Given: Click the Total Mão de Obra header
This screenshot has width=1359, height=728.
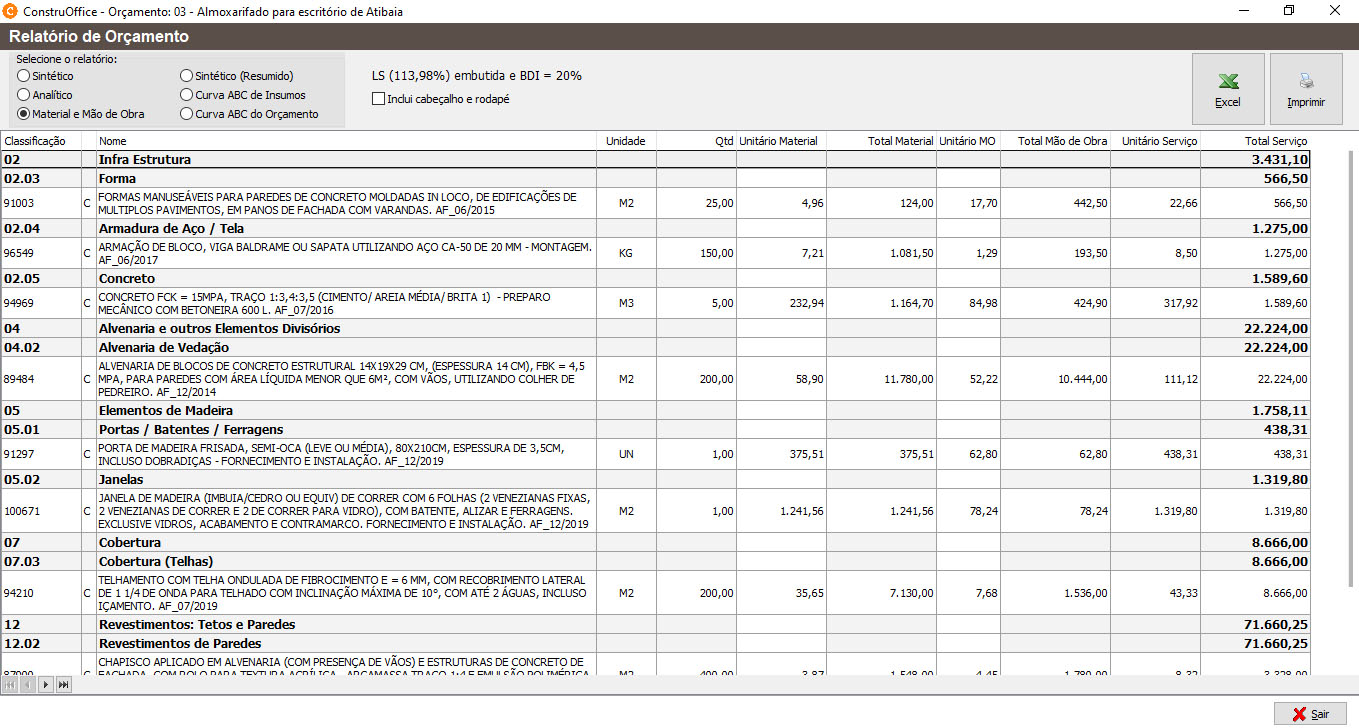Looking at the screenshot, I should coord(1055,141).
